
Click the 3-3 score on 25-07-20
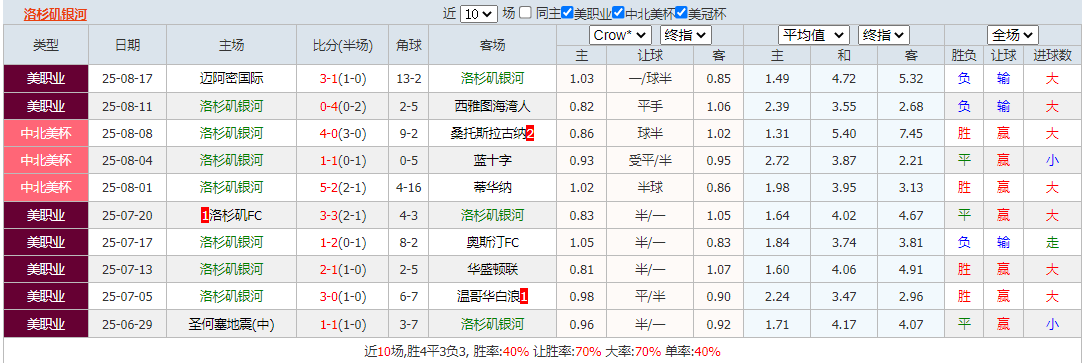[x=328, y=215]
